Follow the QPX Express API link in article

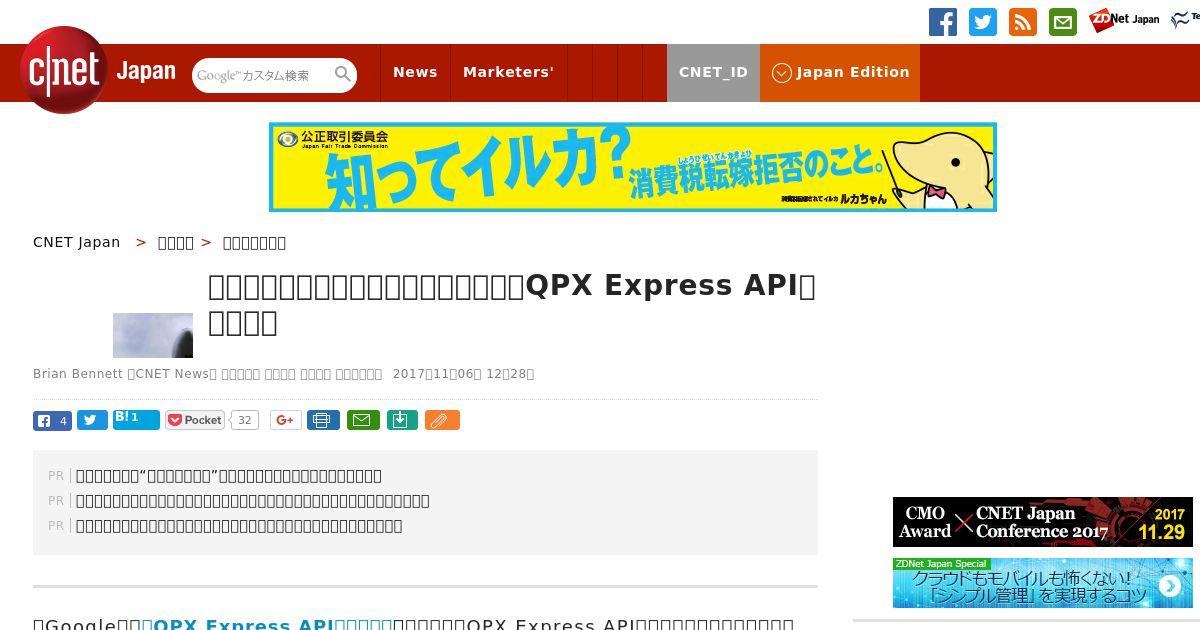pyautogui.click(x=268, y=624)
